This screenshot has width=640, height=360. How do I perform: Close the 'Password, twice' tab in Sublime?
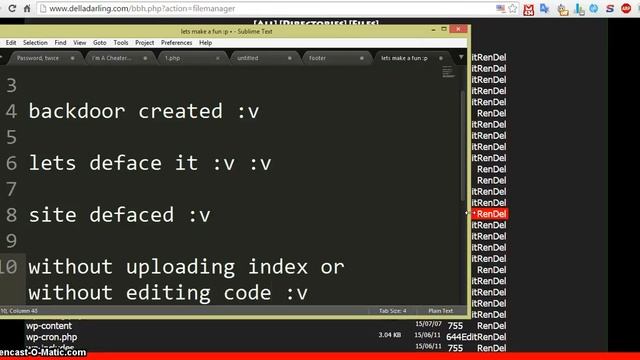coord(72,58)
